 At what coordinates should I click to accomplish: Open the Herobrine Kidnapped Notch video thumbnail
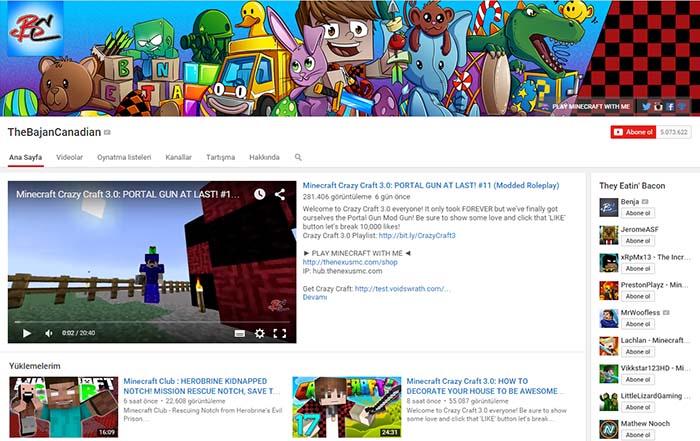click(64, 407)
